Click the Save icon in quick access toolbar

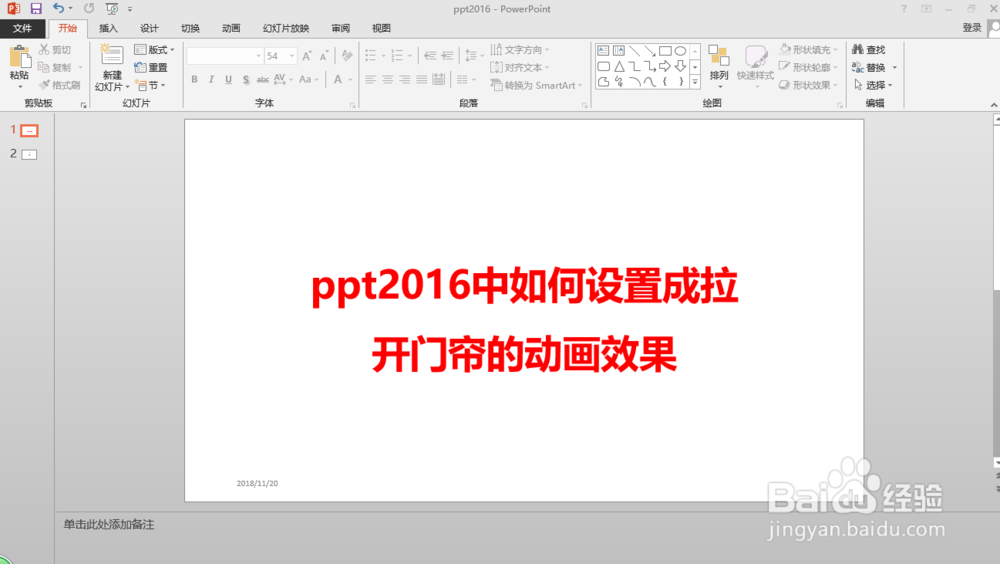pyautogui.click(x=36, y=9)
